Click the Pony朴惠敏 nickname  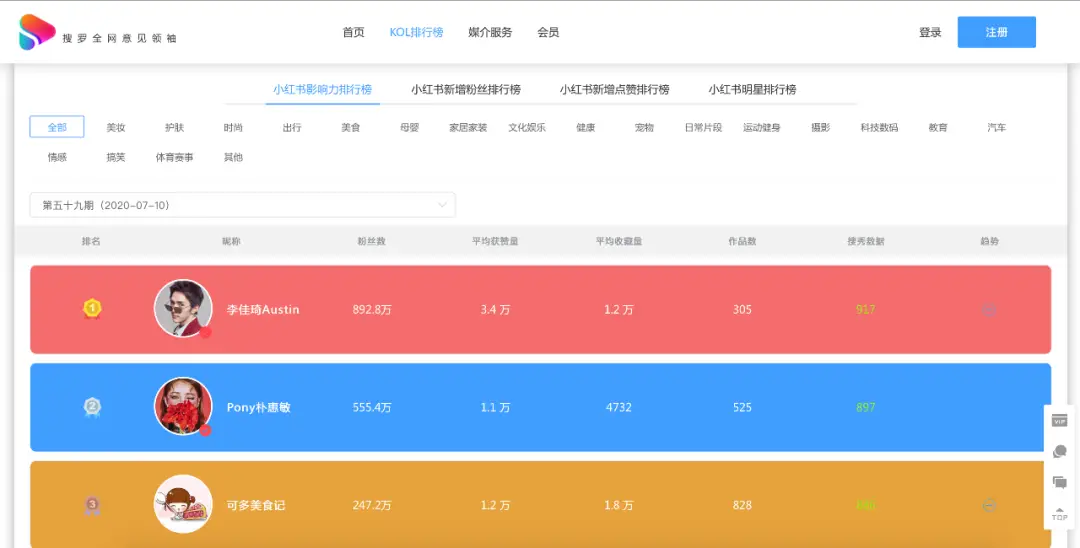point(259,408)
